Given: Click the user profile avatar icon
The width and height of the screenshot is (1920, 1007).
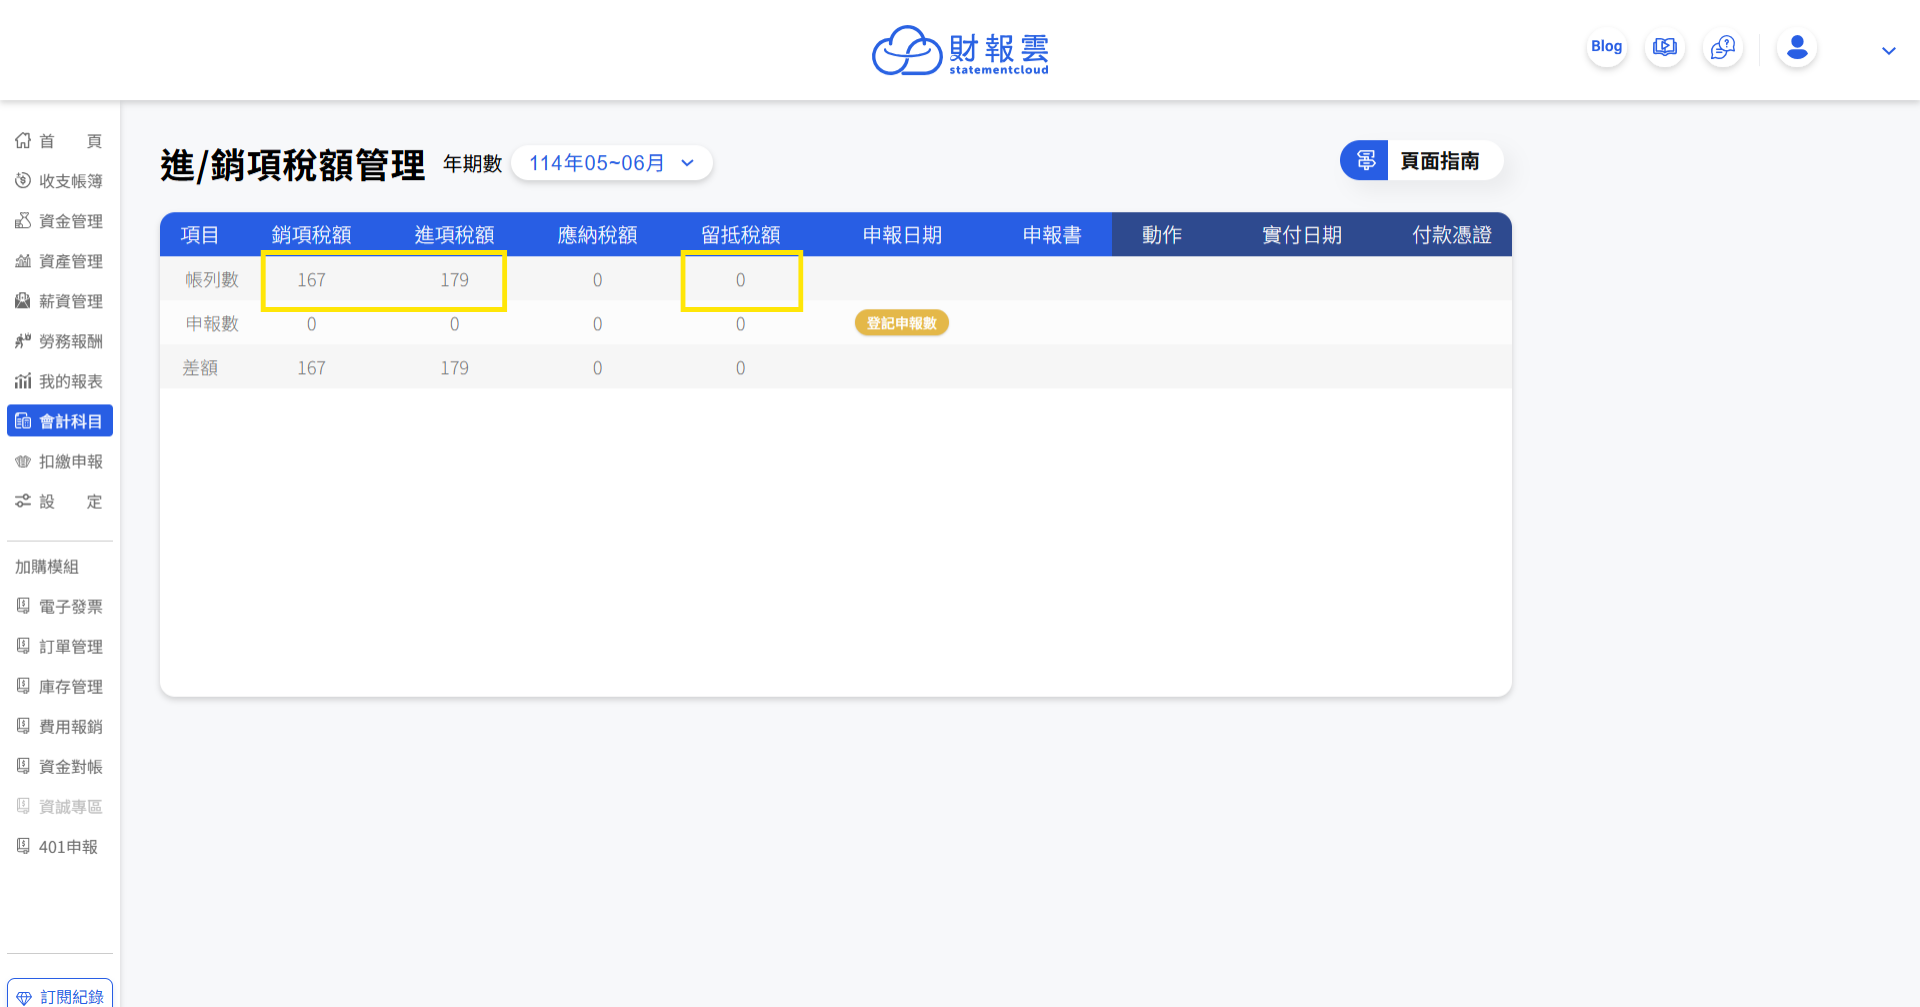Looking at the screenshot, I should 1797,47.
